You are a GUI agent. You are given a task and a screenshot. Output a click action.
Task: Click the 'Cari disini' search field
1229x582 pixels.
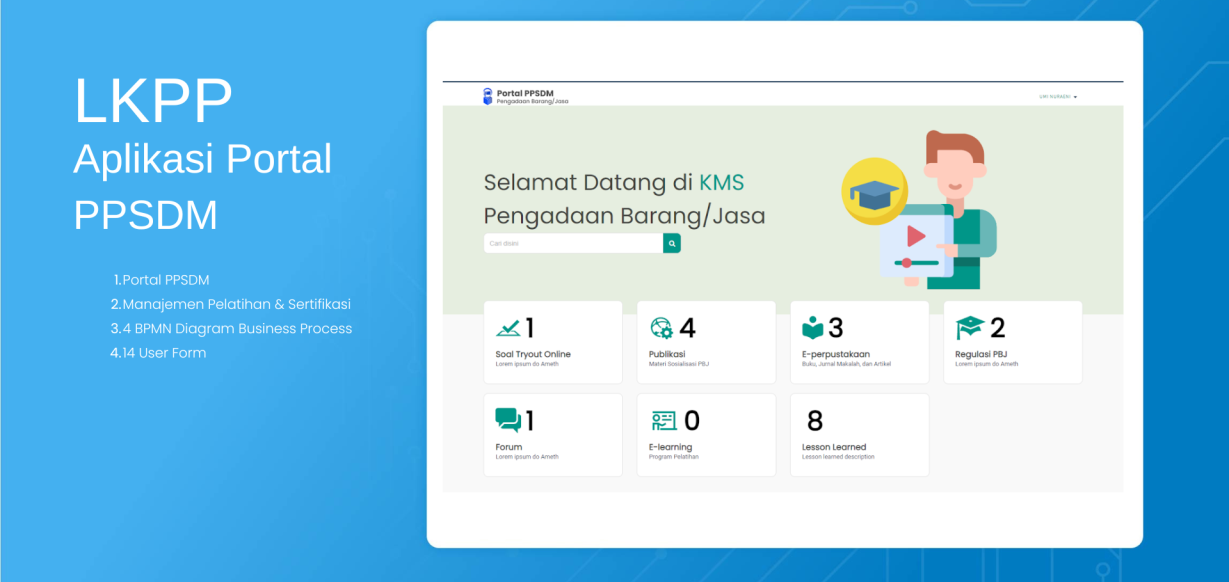coord(573,243)
